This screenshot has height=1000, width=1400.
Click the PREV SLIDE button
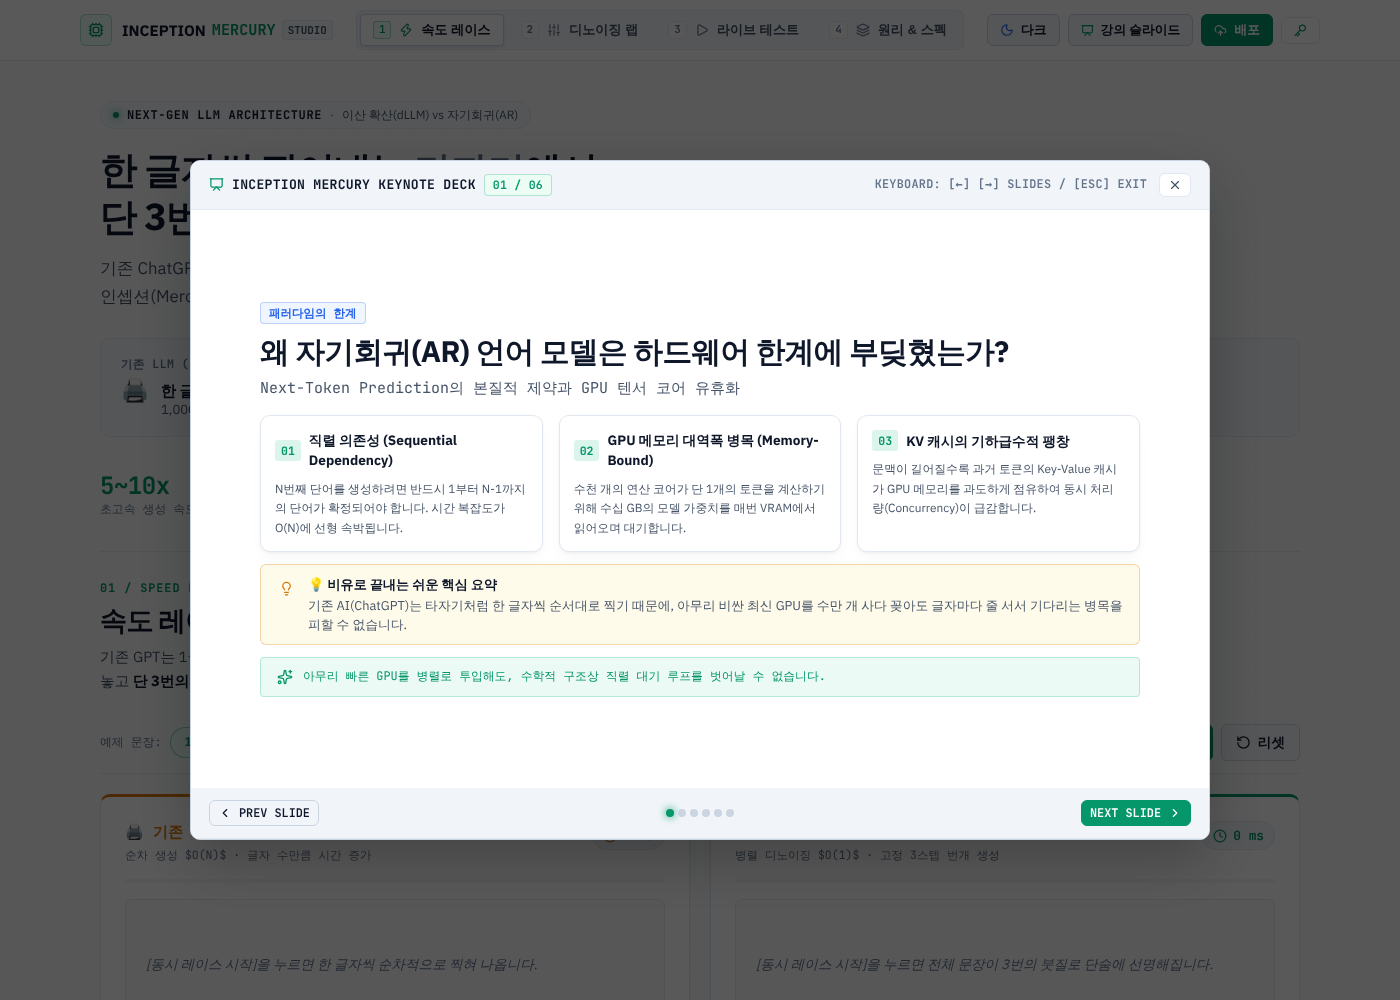coord(264,813)
